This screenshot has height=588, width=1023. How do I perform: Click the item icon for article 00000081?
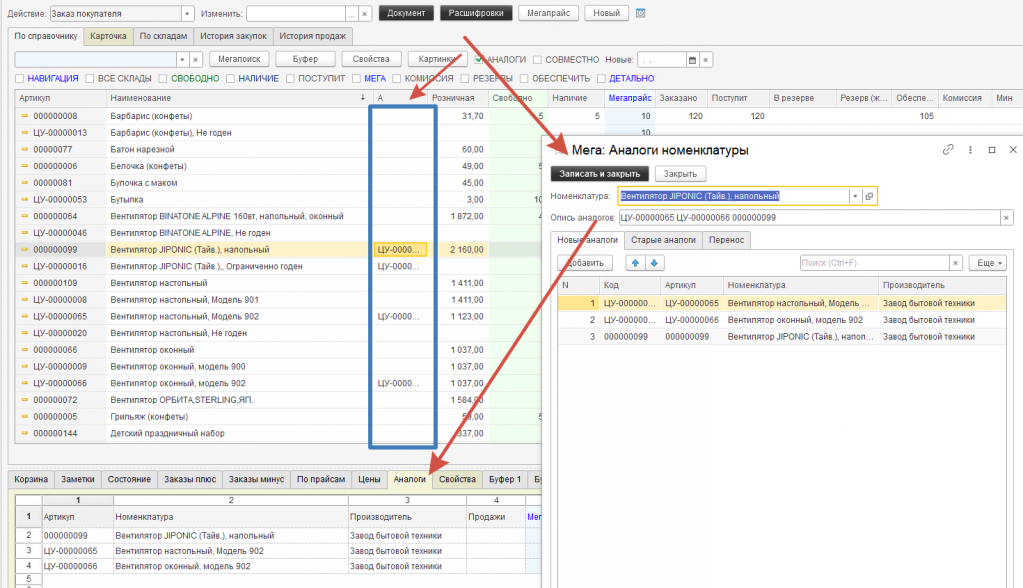pos(25,183)
